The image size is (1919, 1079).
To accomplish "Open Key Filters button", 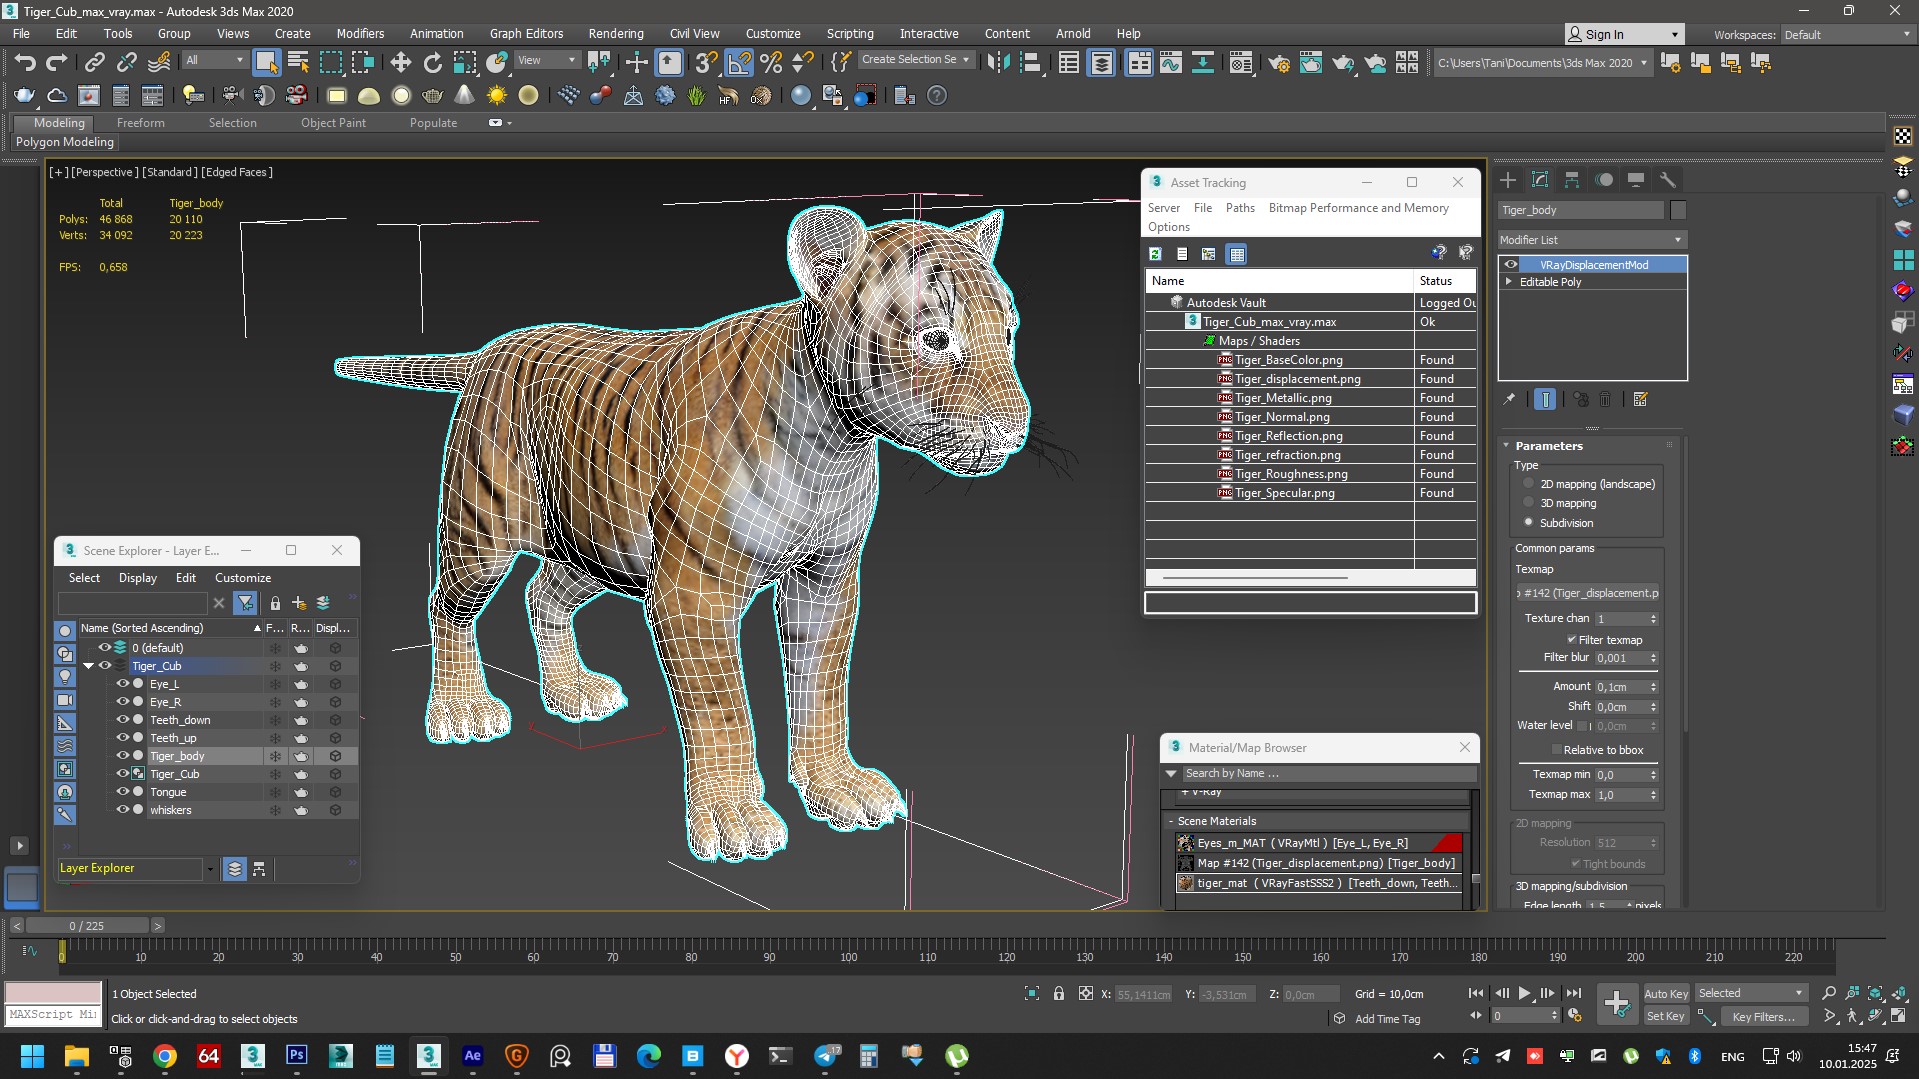I will point(1764,1016).
